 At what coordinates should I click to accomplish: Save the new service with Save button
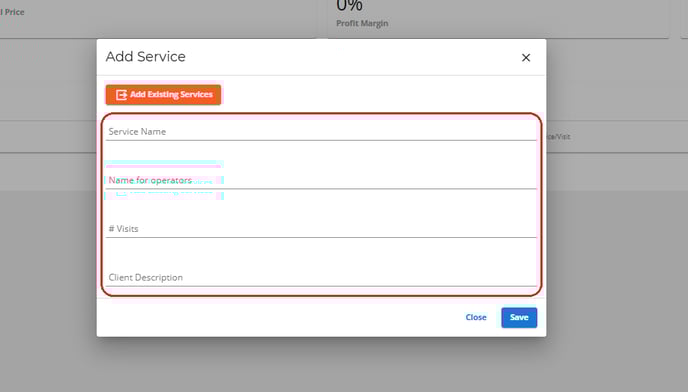click(x=519, y=317)
